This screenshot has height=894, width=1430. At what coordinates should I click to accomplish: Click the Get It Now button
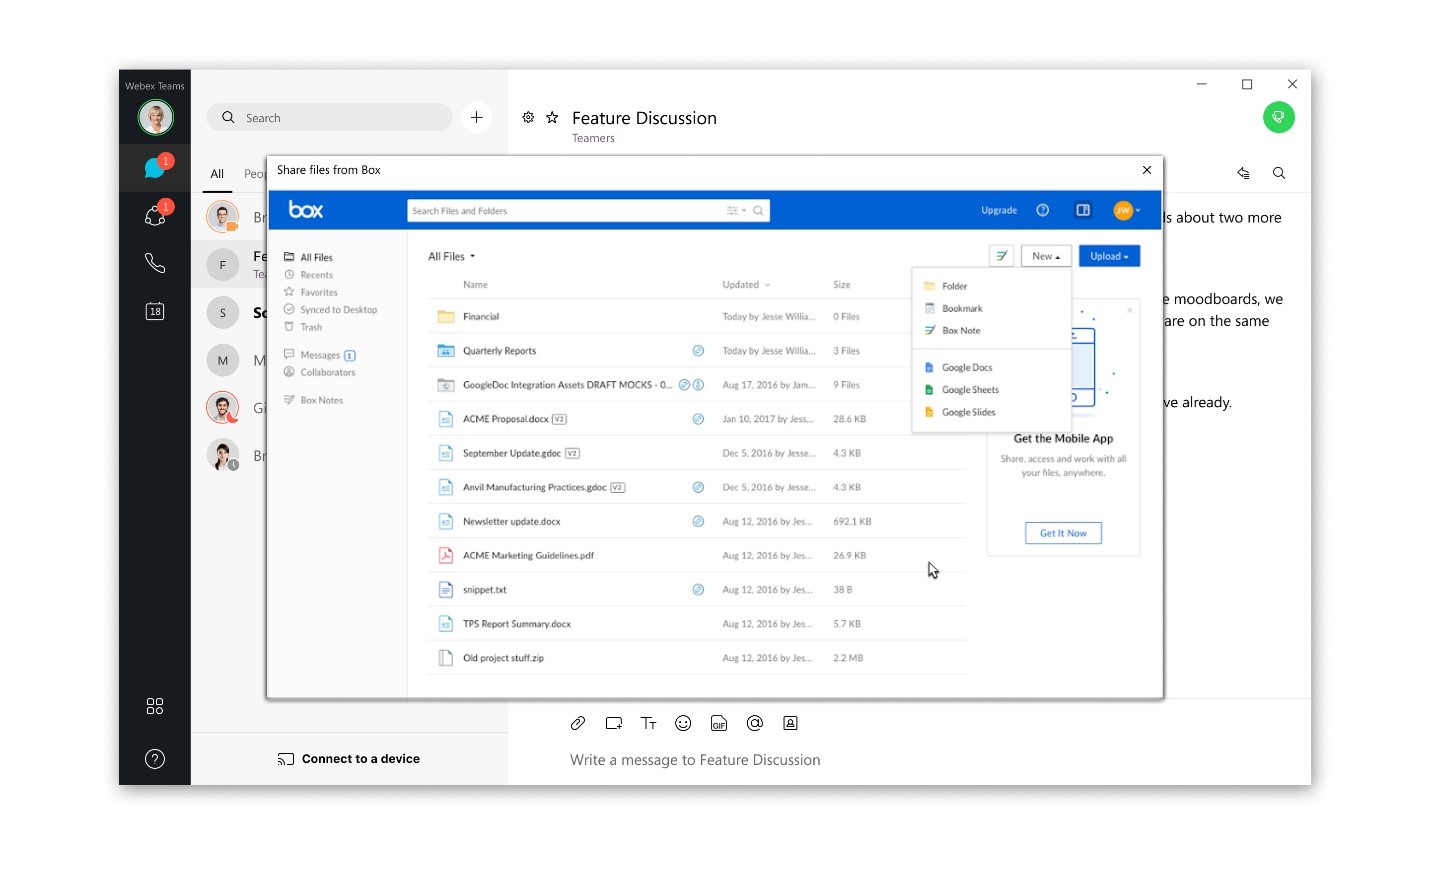point(1063,533)
